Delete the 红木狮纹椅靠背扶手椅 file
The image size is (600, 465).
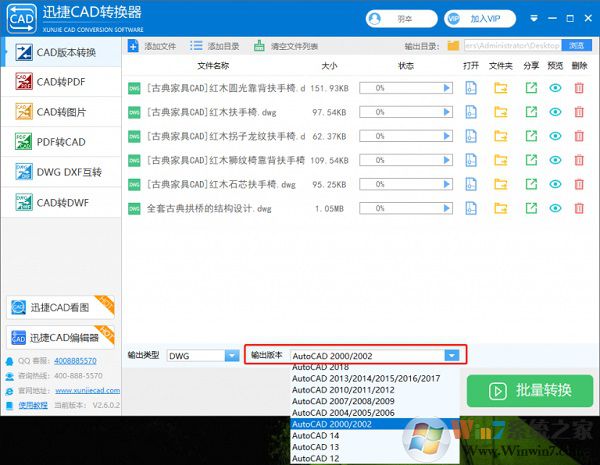[579, 160]
